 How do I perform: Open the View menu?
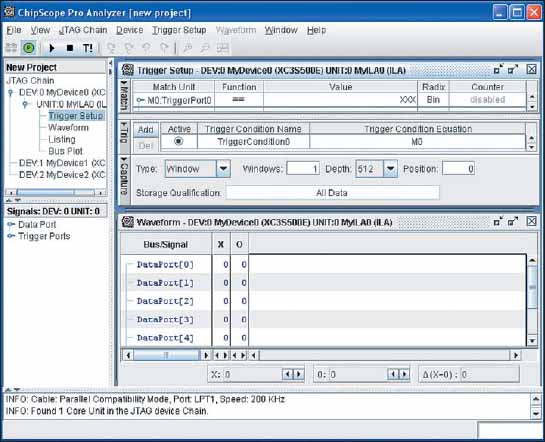pyautogui.click(x=40, y=30)
